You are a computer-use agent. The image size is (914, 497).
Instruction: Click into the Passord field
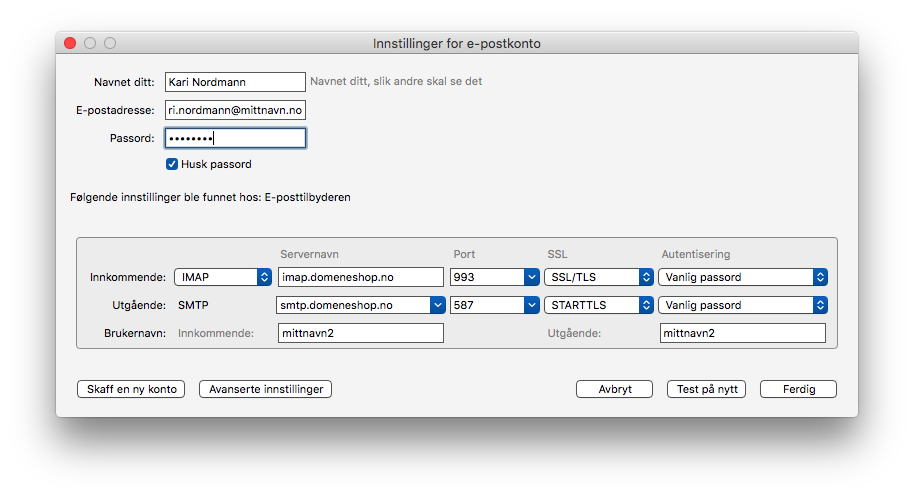(x=235, y=138)
